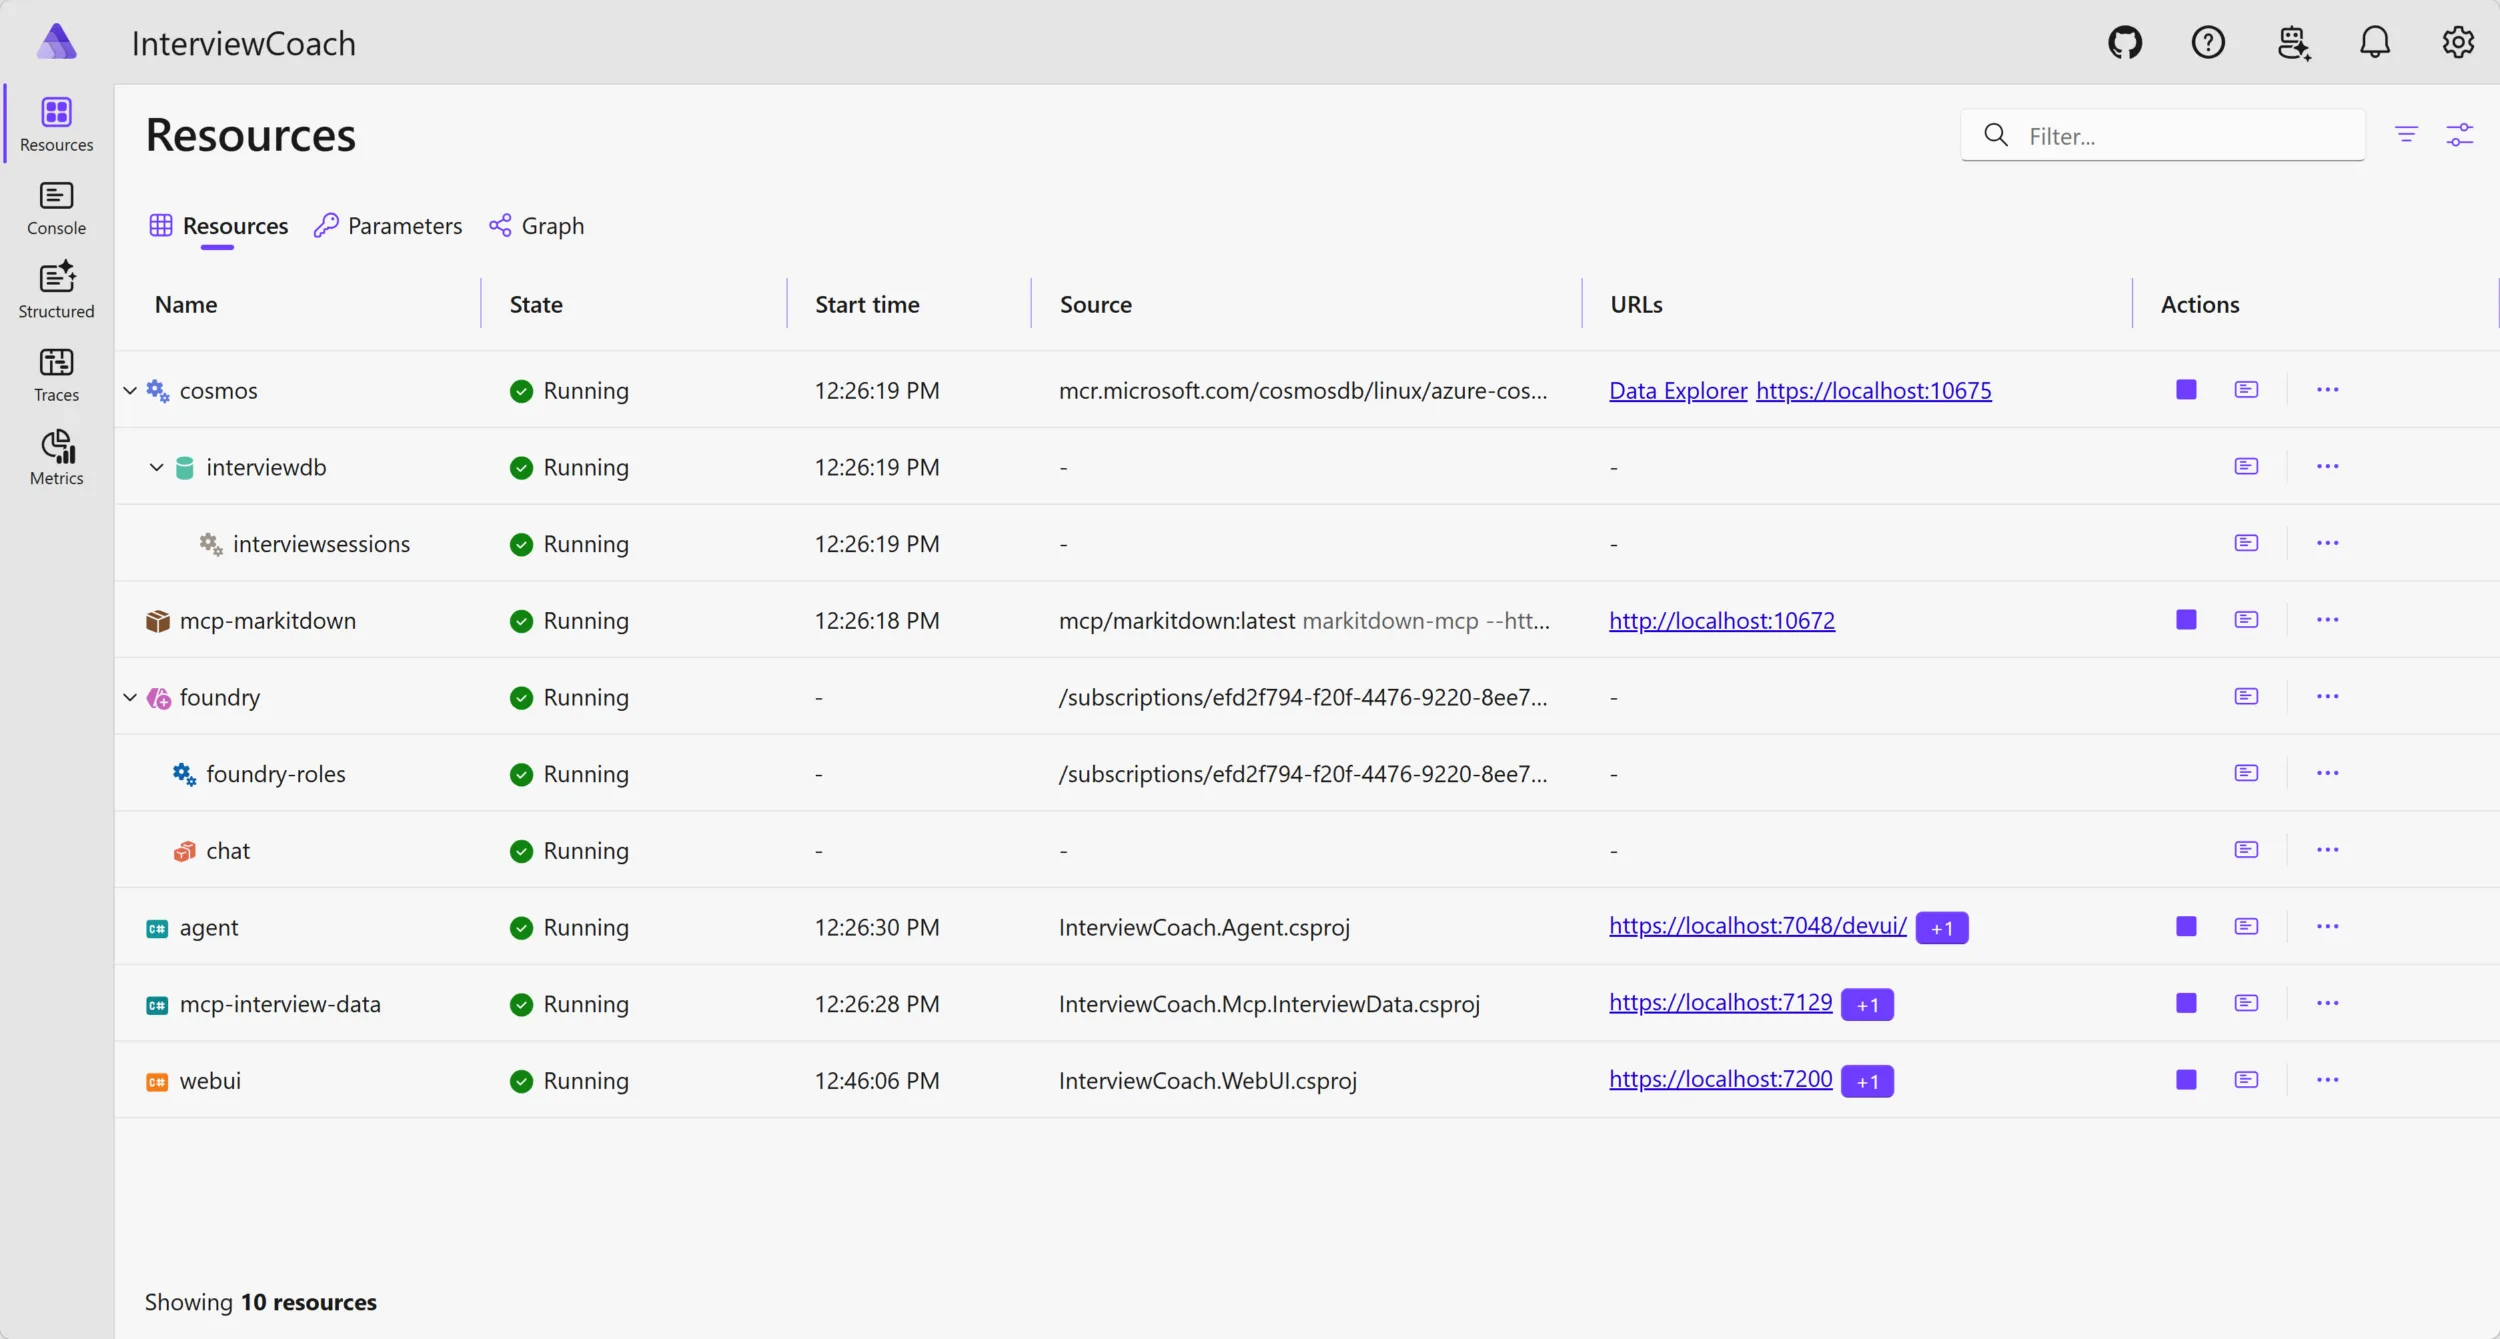
Task: Switch to the Graph tab
Action: (536, 226)
